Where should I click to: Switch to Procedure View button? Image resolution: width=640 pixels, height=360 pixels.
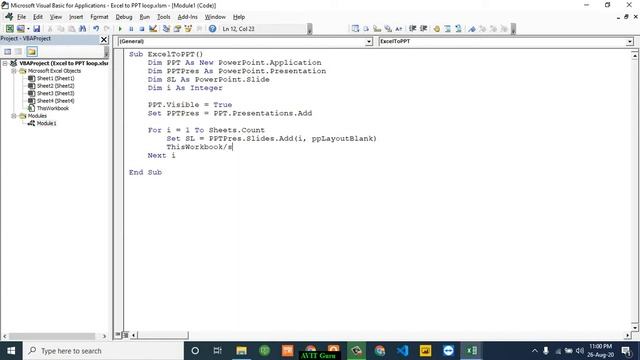(x=118, y=335)
